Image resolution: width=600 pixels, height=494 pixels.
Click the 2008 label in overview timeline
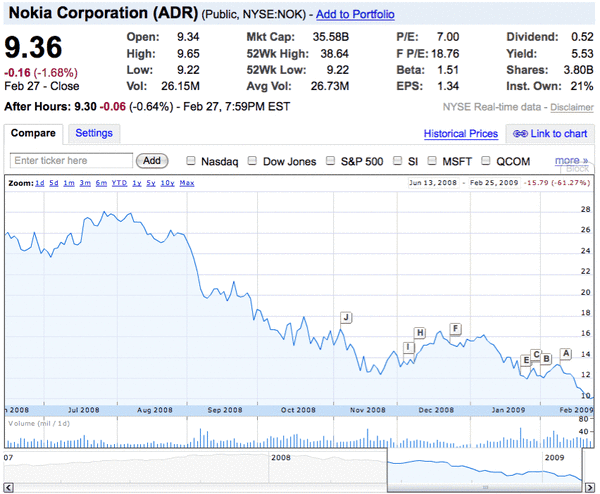pyautogui.click(x=280, y=458)
